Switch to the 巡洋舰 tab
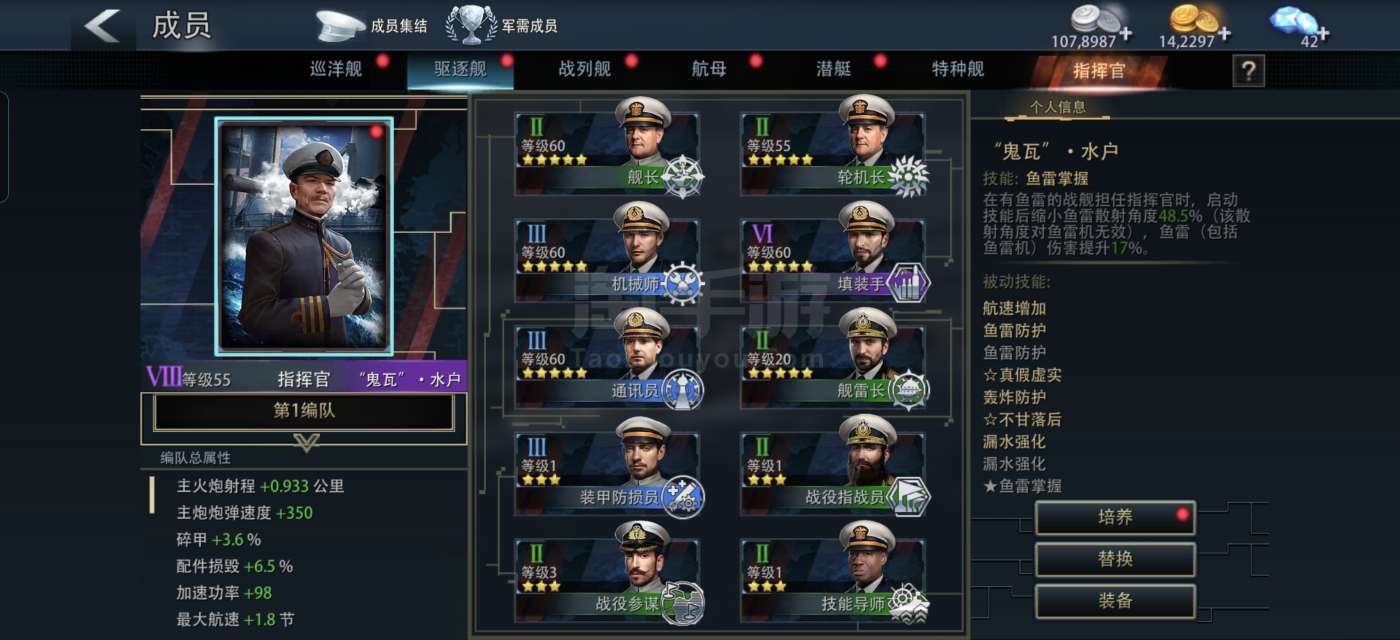 [336, 69]
